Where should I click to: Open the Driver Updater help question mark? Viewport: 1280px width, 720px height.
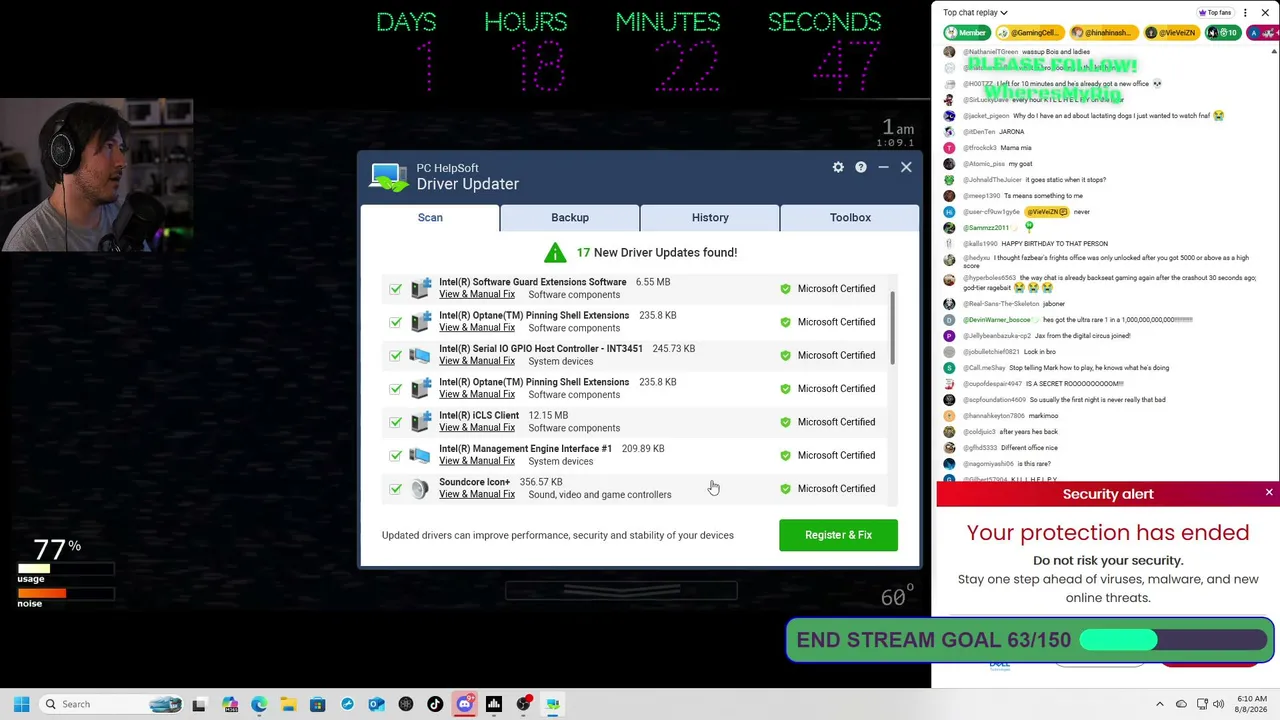tap(860, 167)
